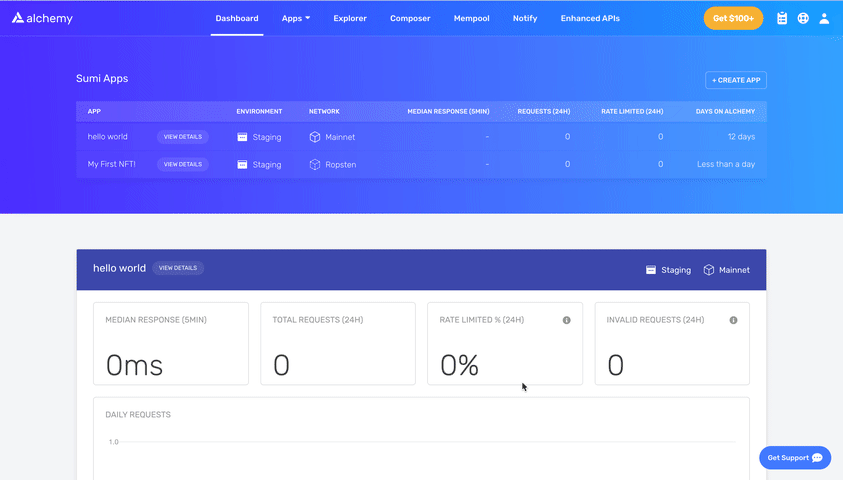Open Notify from the top navigation
Screen dimensions: 843x480
pos(525,18)
